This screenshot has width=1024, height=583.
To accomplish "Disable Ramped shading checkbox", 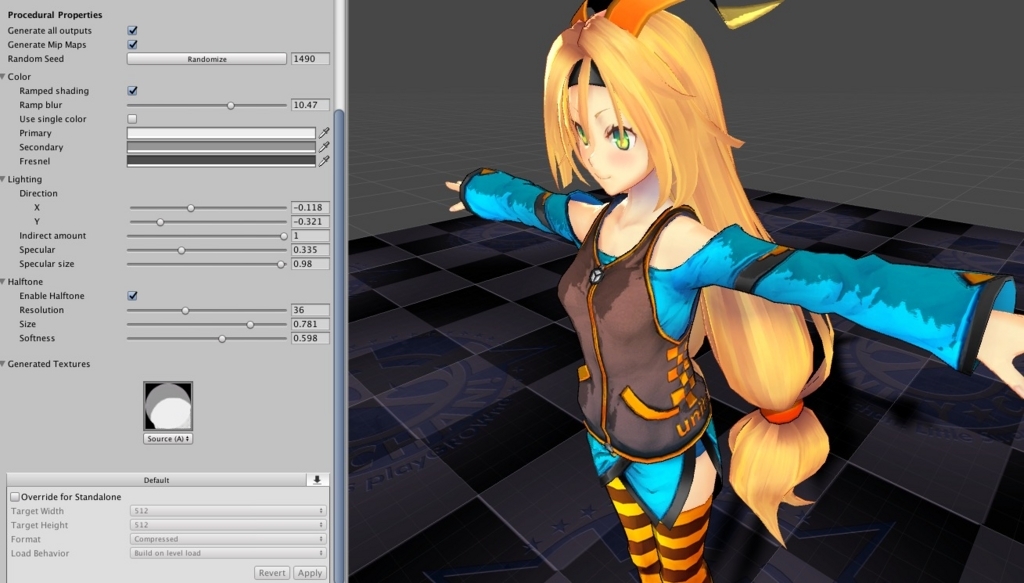I will [133, 91].
